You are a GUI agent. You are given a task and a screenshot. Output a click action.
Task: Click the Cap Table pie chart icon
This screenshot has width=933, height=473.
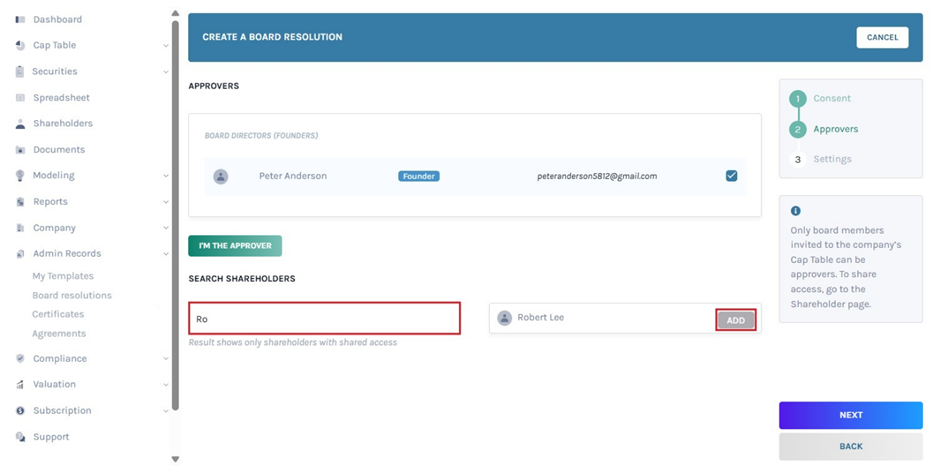[x=20, y=46]
